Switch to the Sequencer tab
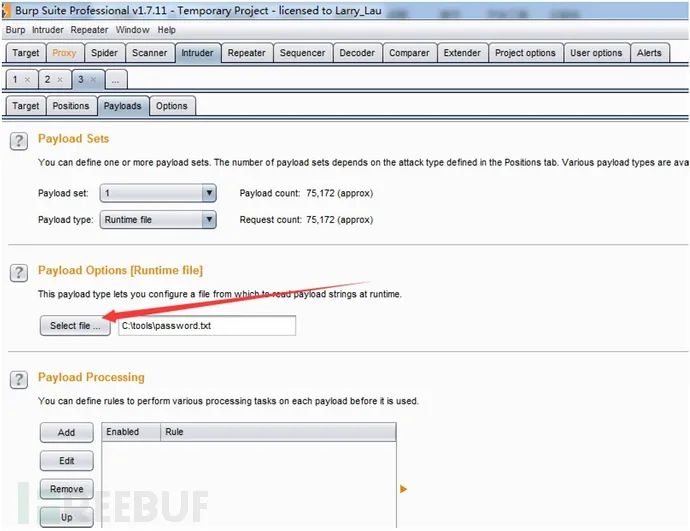Screen dimensions: 690x531 (x=302, y=53)
